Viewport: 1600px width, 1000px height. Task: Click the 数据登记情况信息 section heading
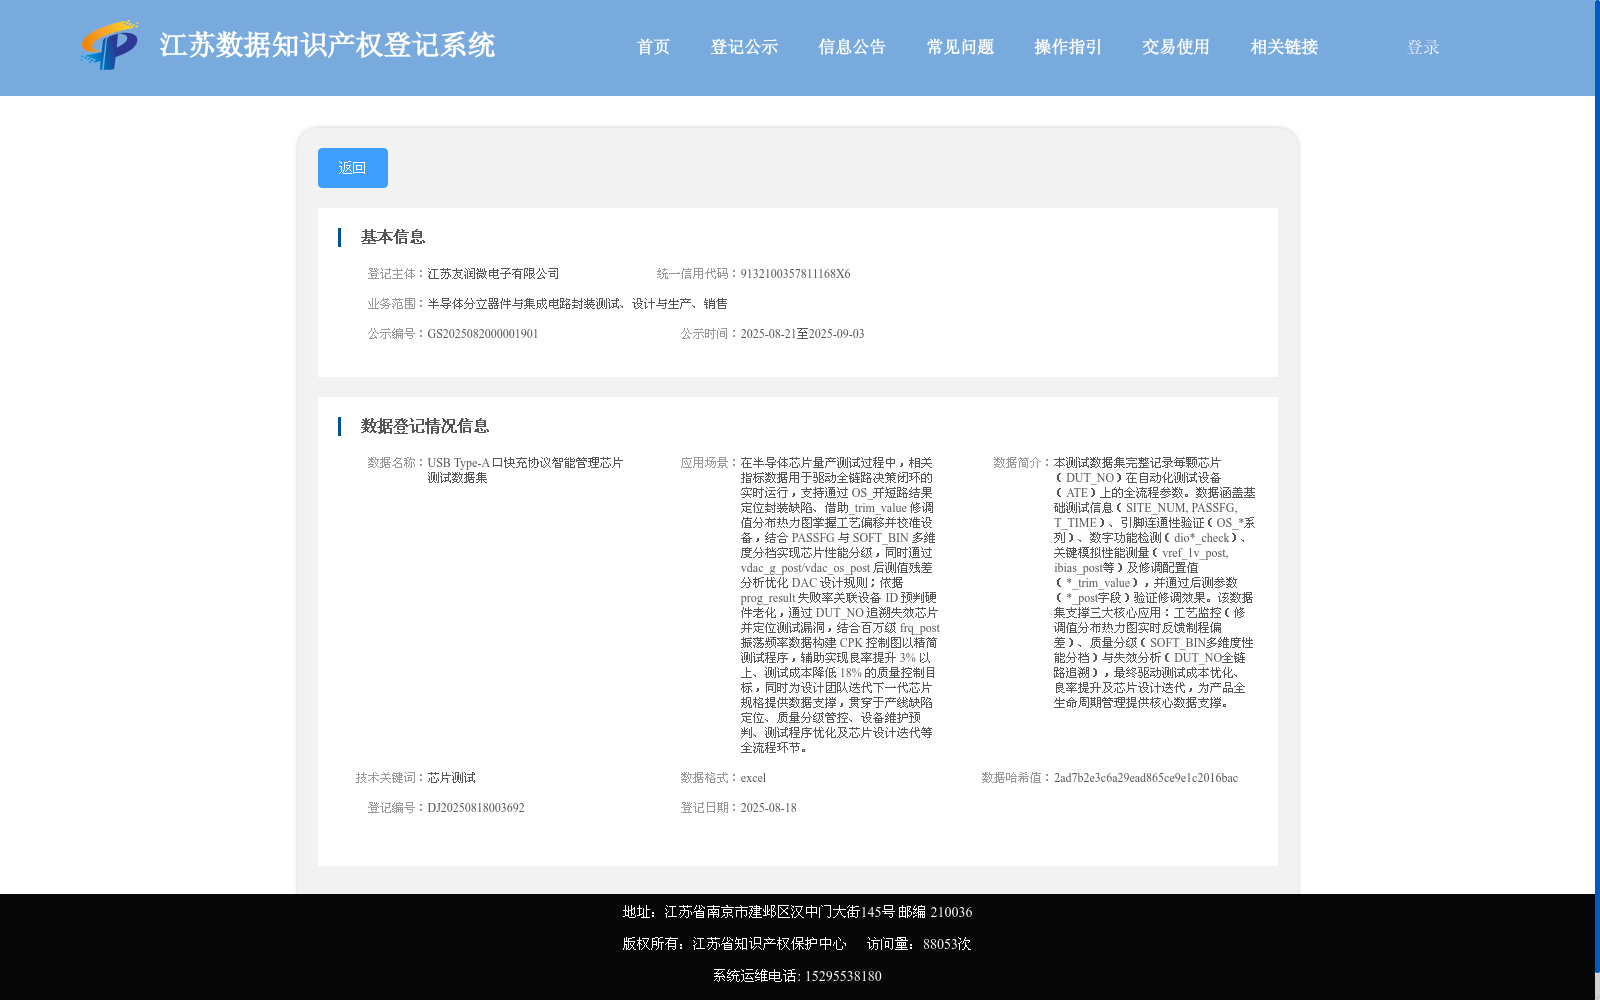(x=425, y=426)
